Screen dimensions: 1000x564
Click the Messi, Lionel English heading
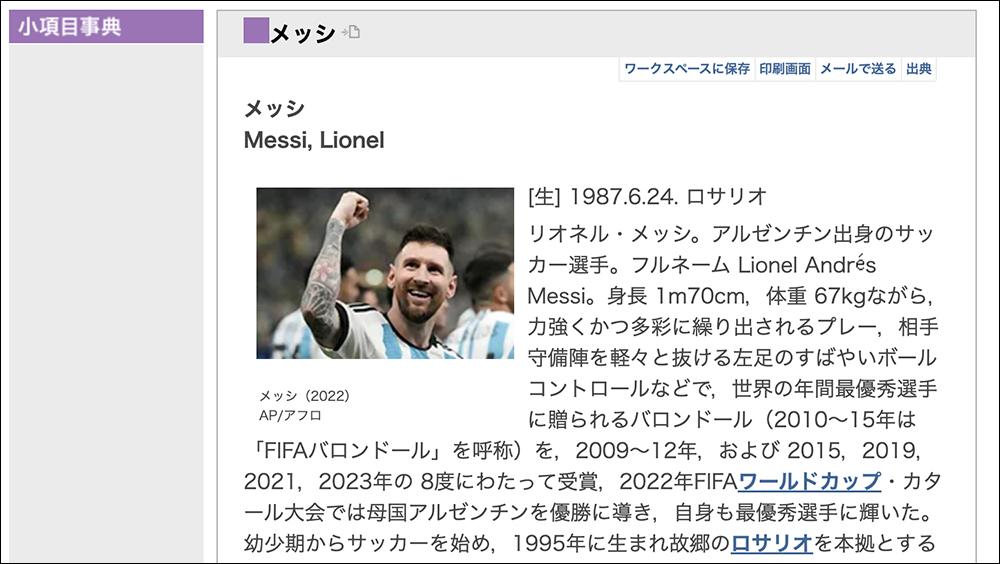click(x=314, y=140)
